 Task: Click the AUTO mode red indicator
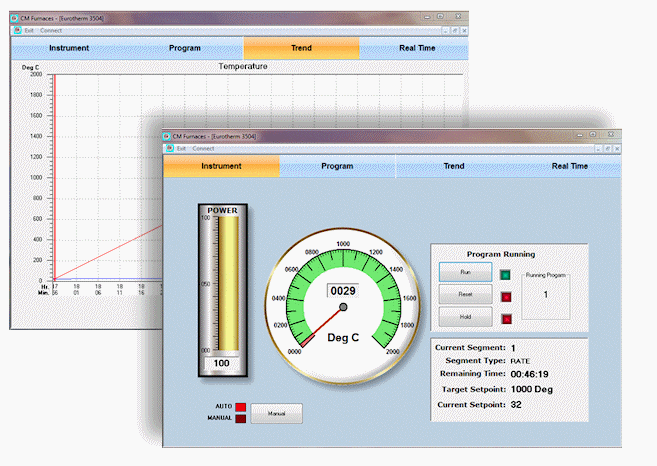pyautogui.click(x=241, y=407)
